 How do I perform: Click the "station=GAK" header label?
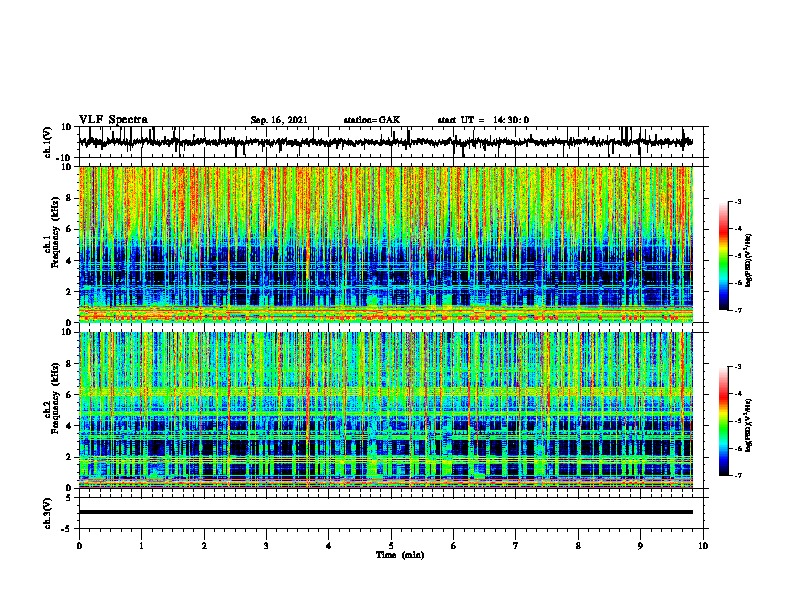(372, 120)
